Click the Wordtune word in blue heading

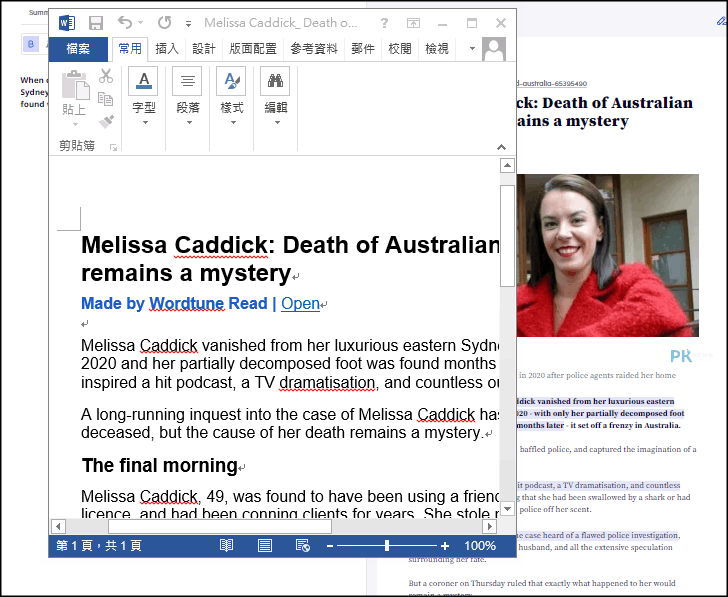pos(187,304)
